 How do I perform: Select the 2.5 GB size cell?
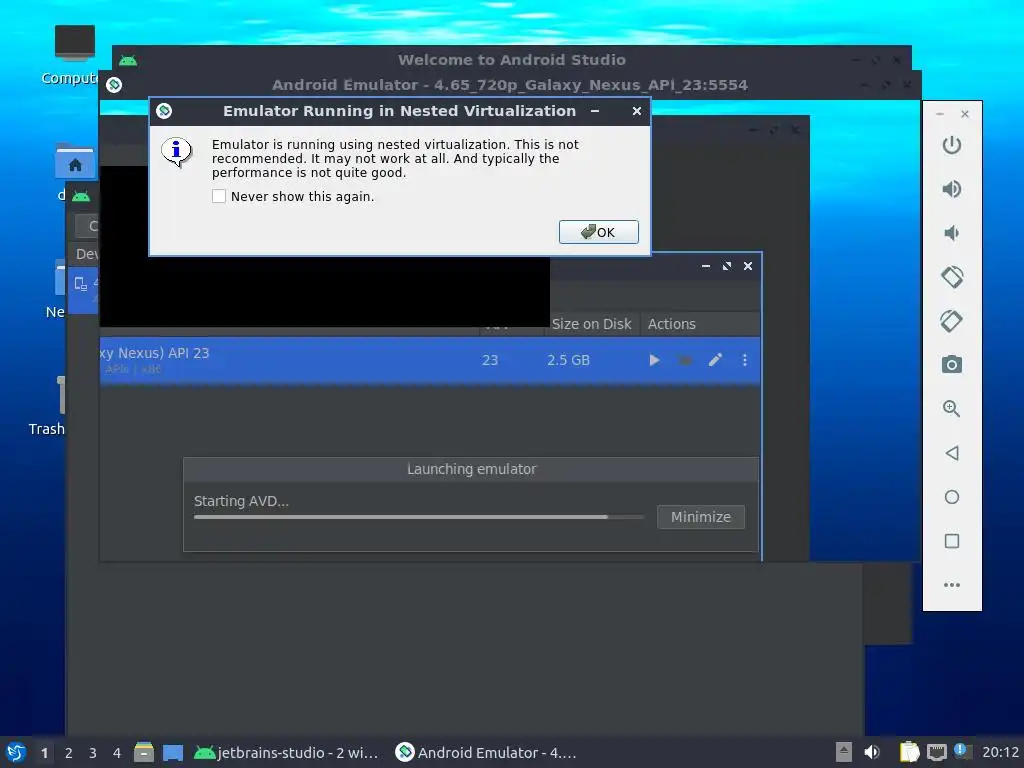[x=568, y=360]
